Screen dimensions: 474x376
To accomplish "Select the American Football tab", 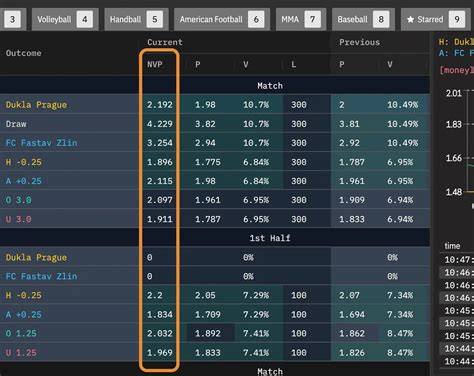I will tap(222, 20).
